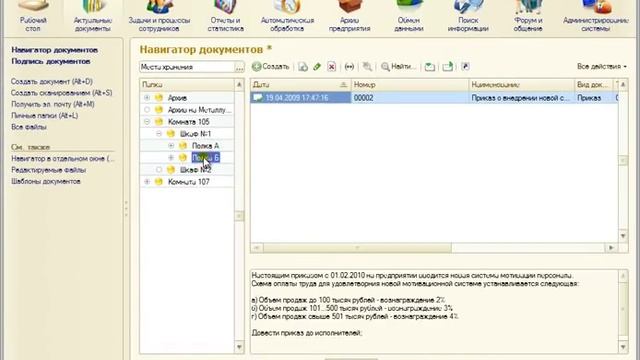This screenshot has width=640, height=360.
Task: Click the order text preview scroll-down arrow
Action: 623,347
